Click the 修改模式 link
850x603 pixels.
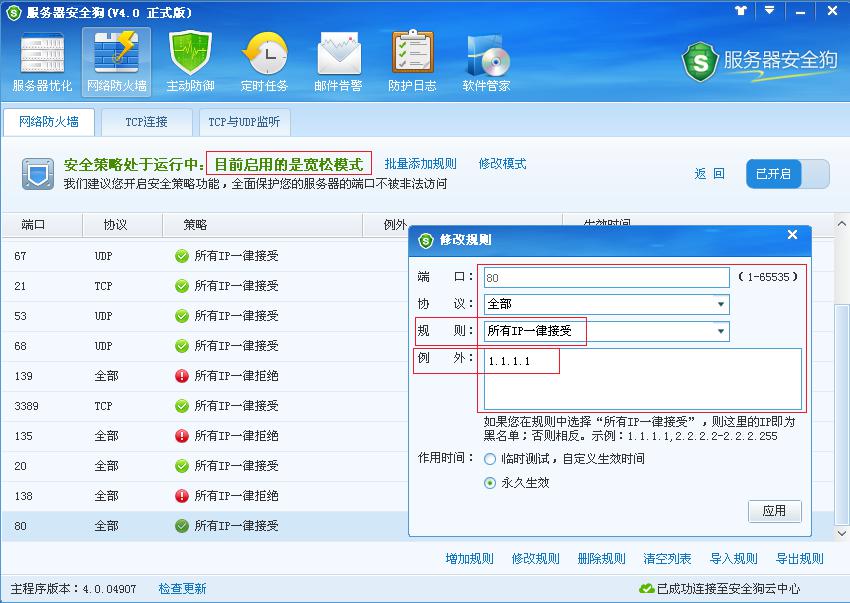tap(503, 164)
